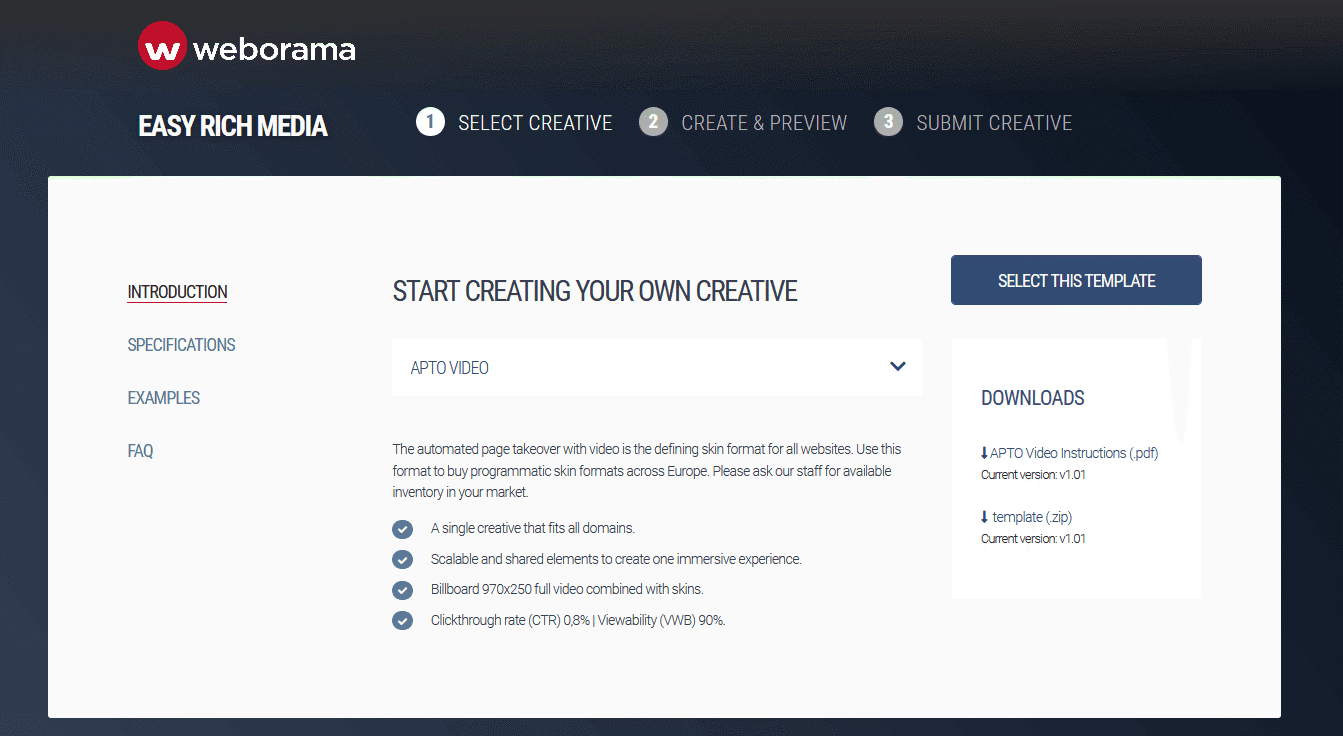1343x736 pixels.
Task: Click the step 2 number circle
Action: 653,122
